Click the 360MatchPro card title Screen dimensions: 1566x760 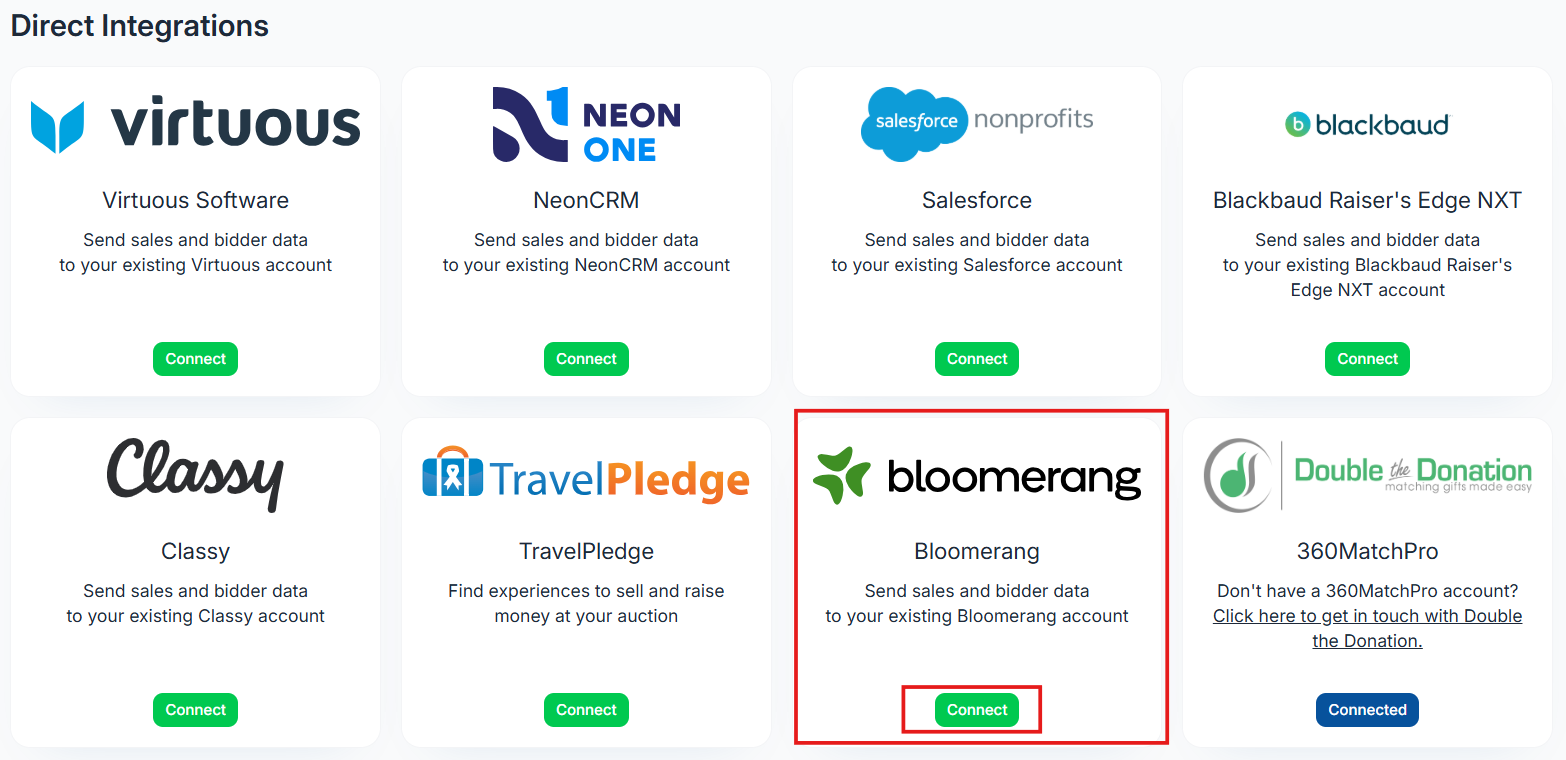pos(1367,551)
